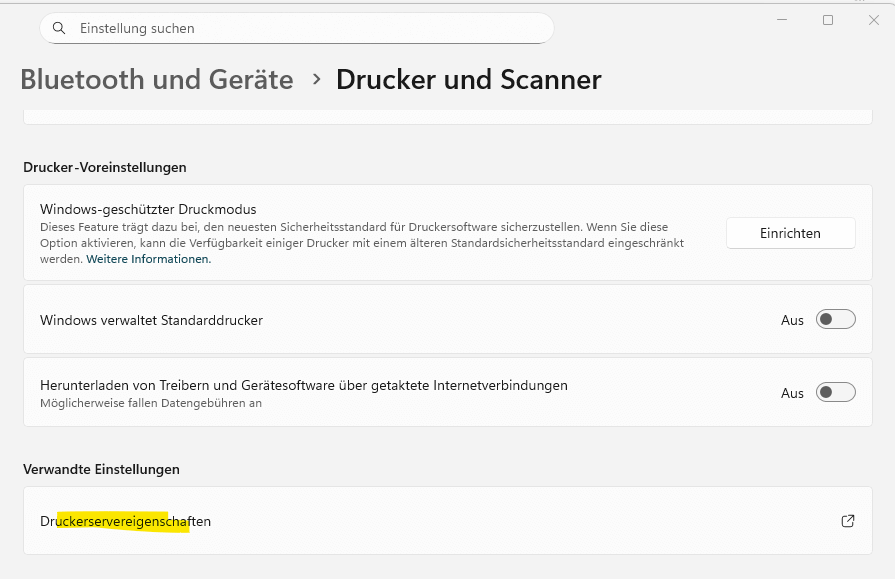This screenshot has height=579, width=895.
Task: Close the Settings window
Action: tap(874, 19)
